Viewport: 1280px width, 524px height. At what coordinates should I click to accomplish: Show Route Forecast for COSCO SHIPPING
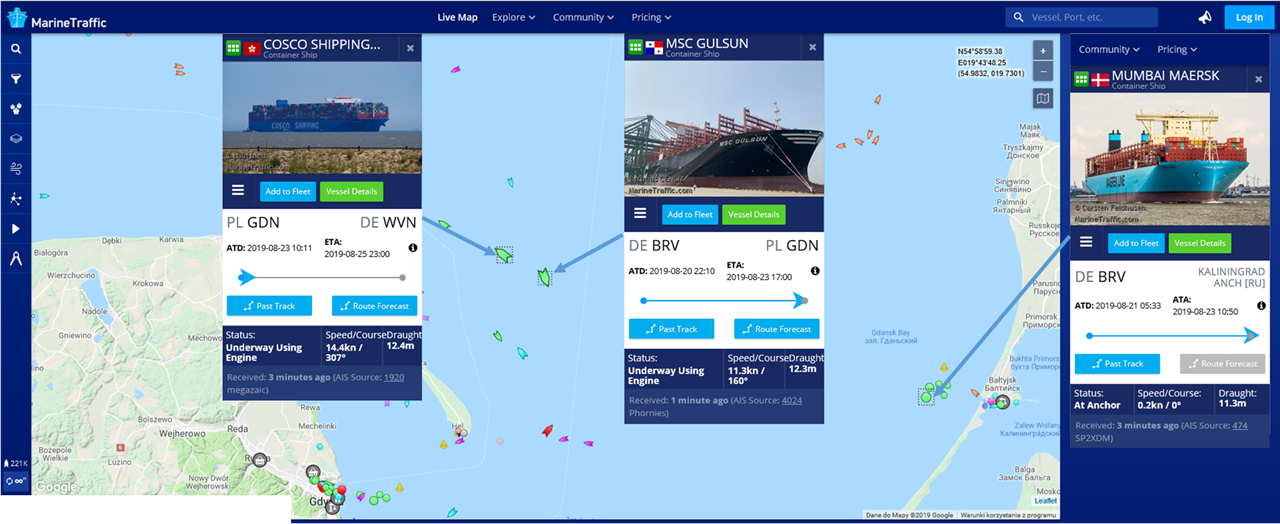[x=374, y=306]
